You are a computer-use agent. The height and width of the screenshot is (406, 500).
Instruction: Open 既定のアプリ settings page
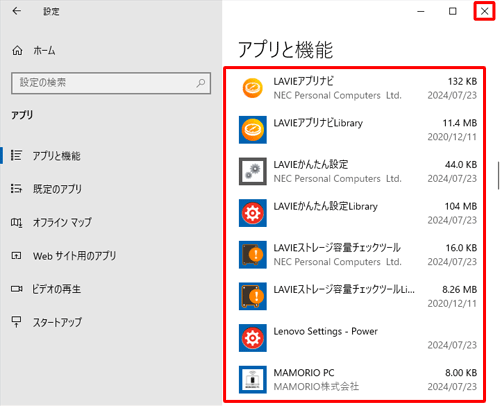pyautogui.click(x=57, y=189)
